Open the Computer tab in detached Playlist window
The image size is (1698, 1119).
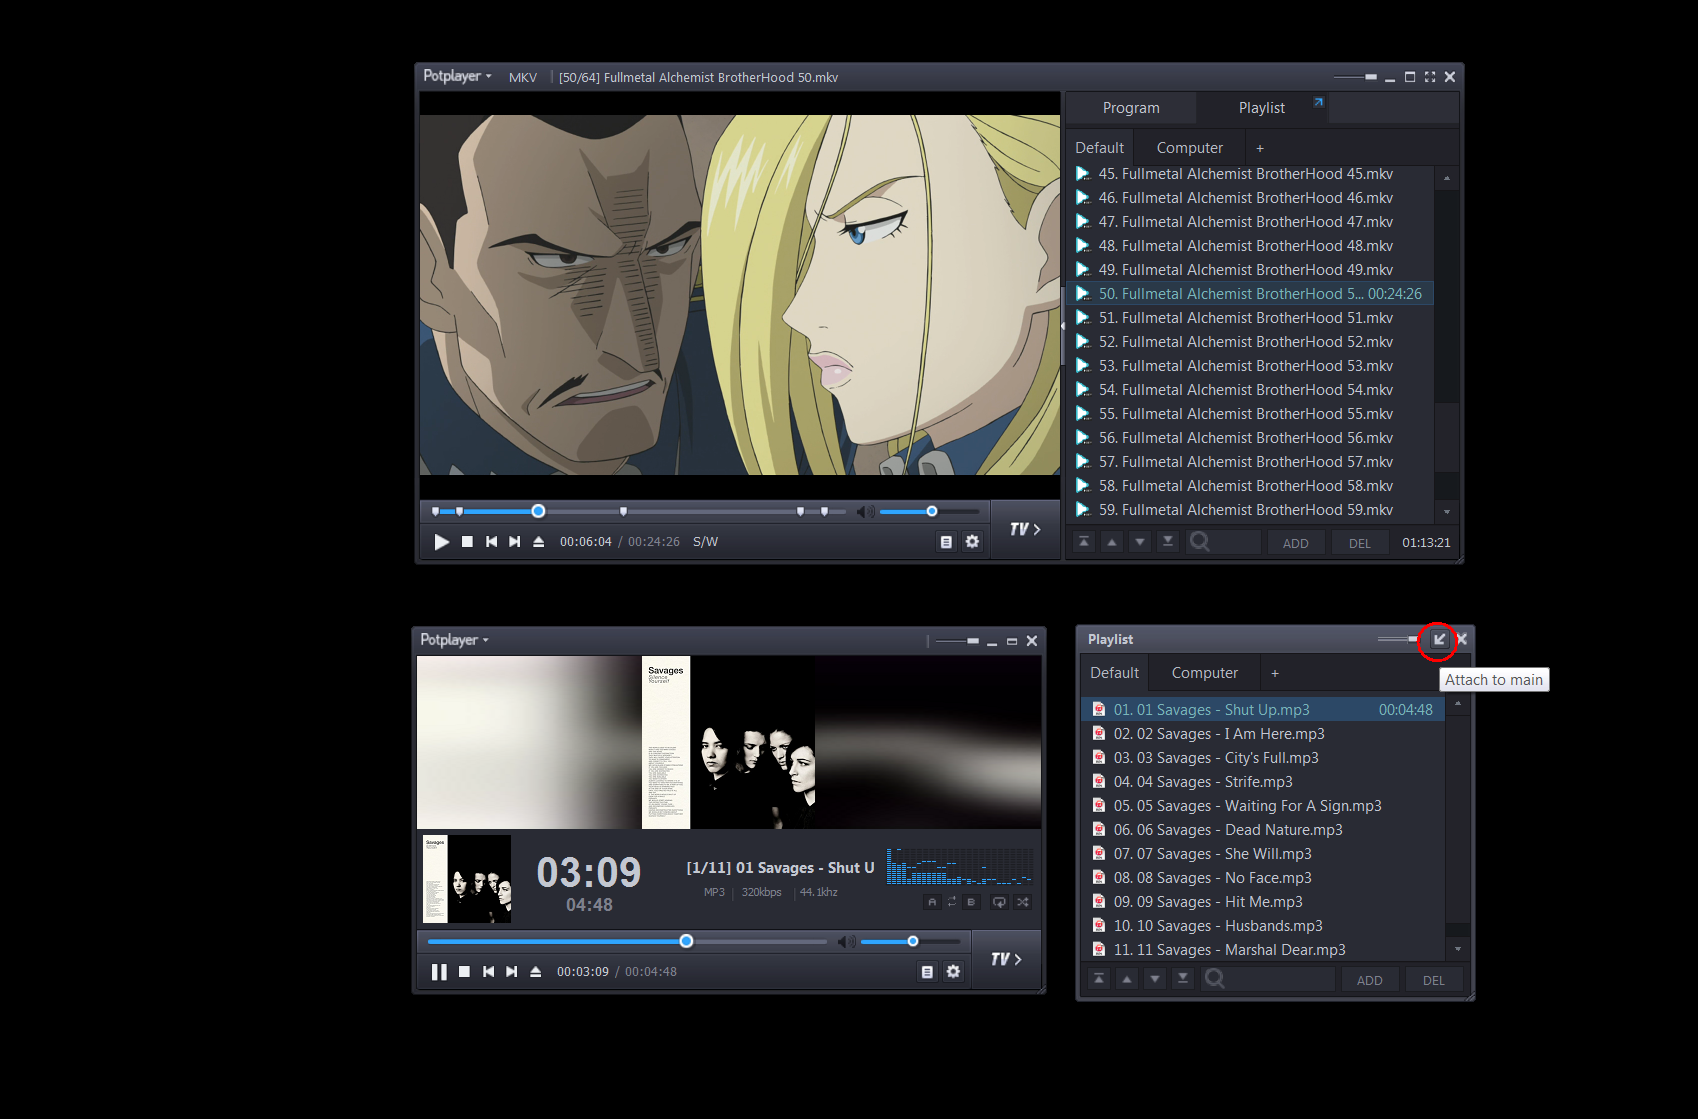coord(1205,673)
